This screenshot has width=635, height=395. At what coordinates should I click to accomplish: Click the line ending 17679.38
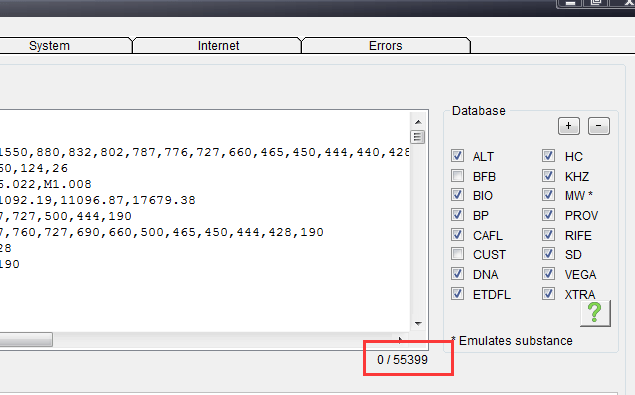pos(98,200)
